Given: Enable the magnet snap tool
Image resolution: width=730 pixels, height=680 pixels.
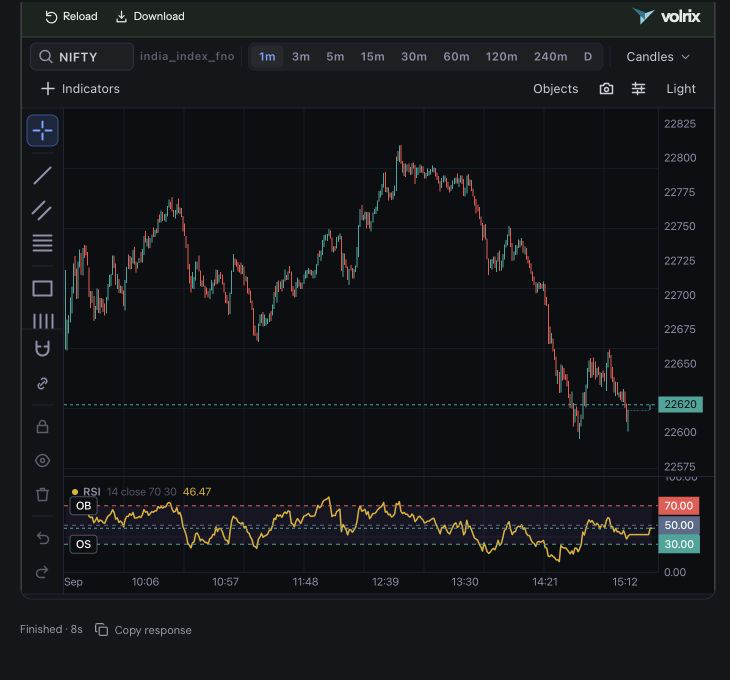Looking at the screenshot, I should (x=42, y=348).
